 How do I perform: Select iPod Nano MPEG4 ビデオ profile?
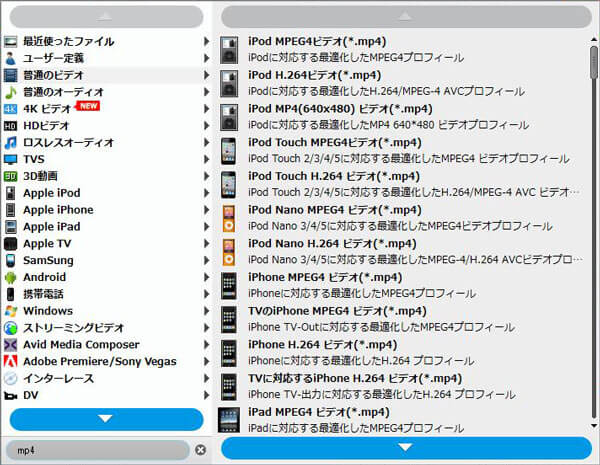coord(401,218)
